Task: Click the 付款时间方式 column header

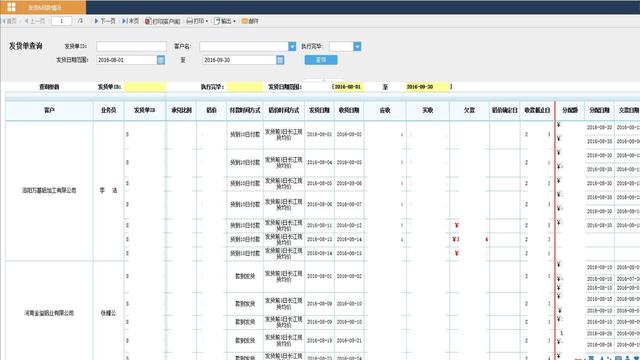Action: point(245,110)
